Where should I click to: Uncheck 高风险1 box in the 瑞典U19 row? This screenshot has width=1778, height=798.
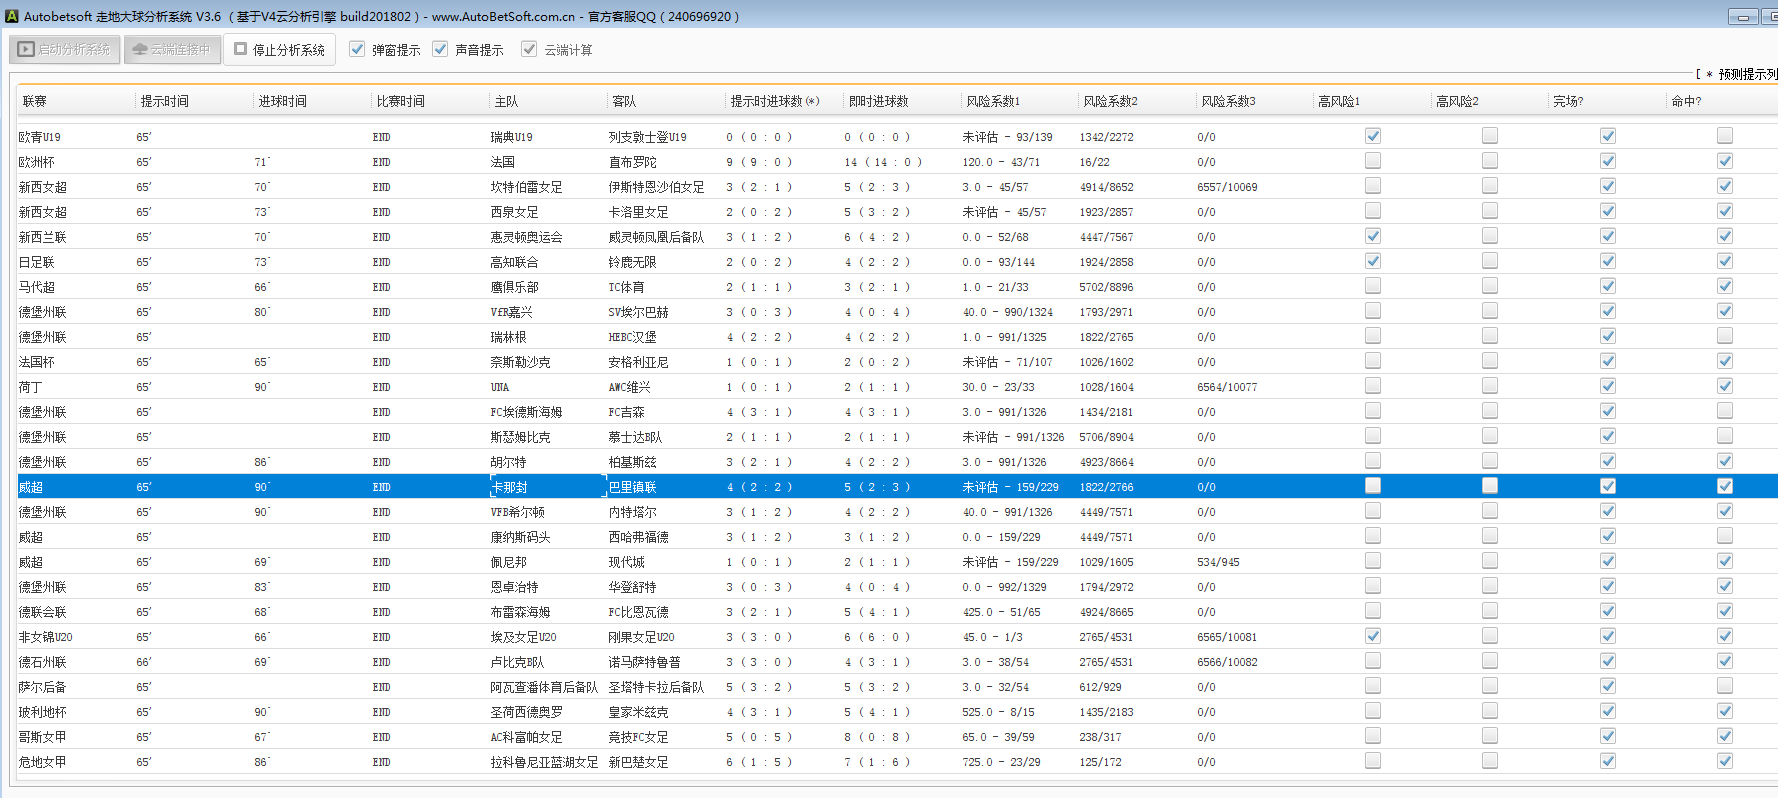pos(1372,136)
